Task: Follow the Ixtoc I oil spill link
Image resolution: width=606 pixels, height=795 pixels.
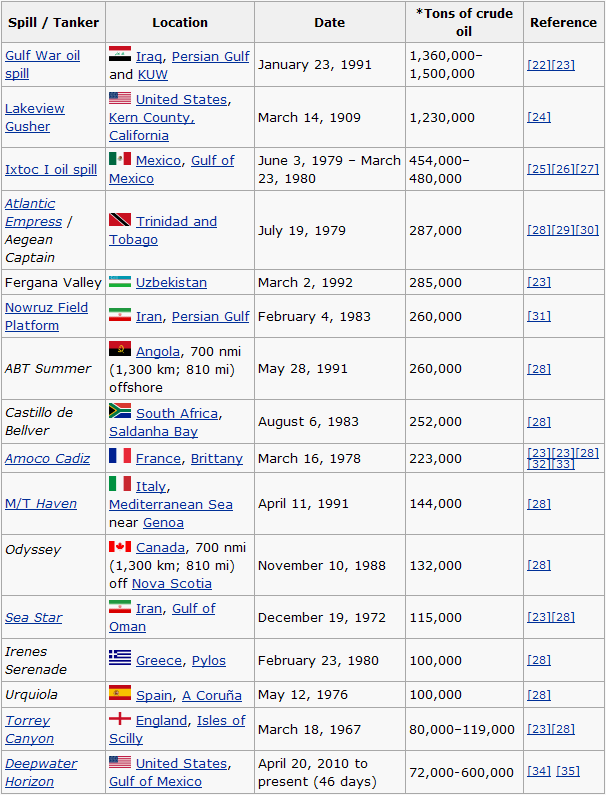Action: 51,169
